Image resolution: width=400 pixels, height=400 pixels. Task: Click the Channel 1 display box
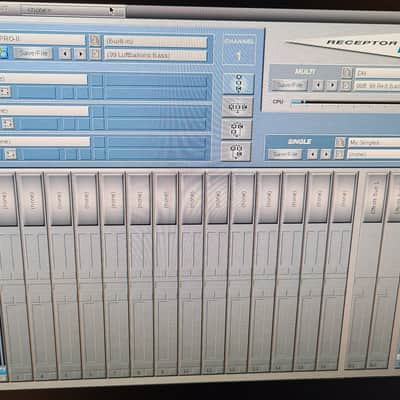[x=239, y=50]
